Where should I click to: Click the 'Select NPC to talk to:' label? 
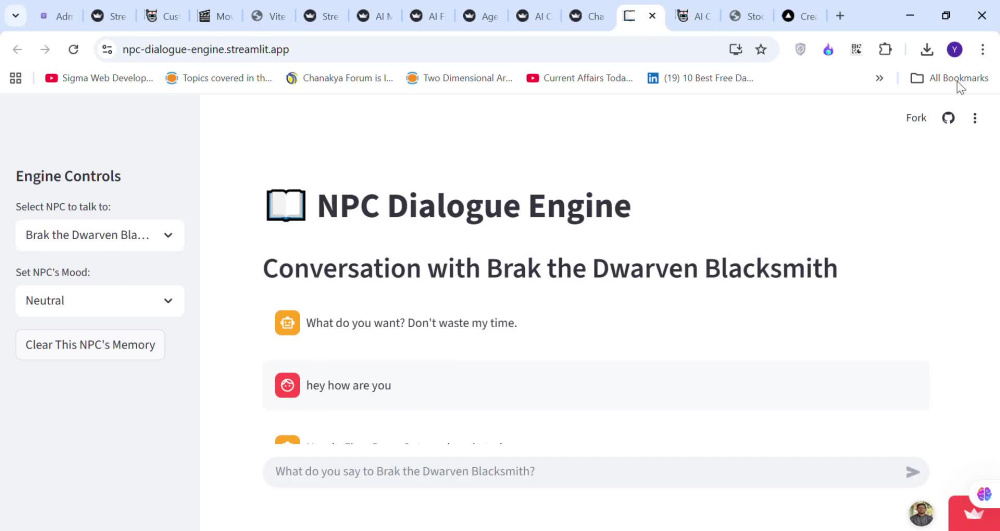click(63, 207)
